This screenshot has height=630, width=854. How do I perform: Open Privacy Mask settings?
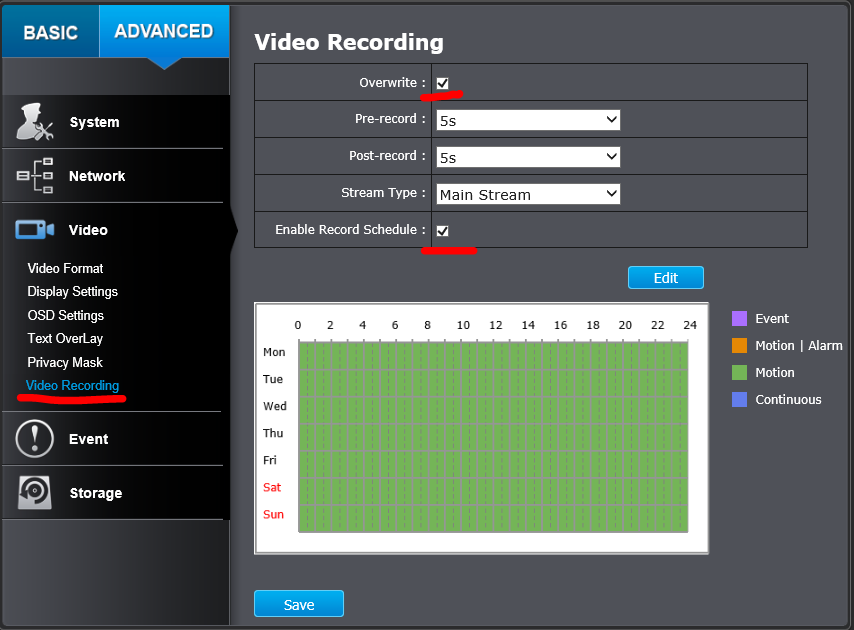click(x=65, y=362)
